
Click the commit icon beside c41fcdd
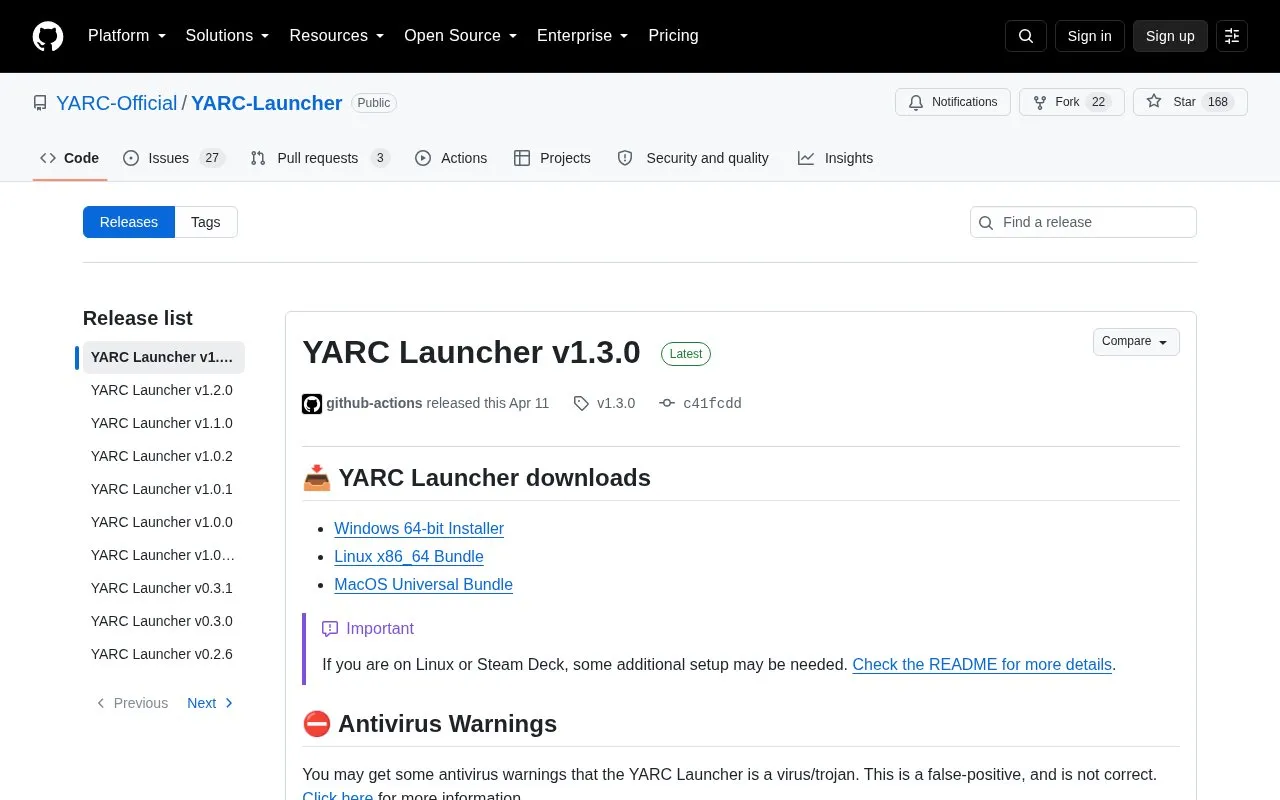pos(667,403)
